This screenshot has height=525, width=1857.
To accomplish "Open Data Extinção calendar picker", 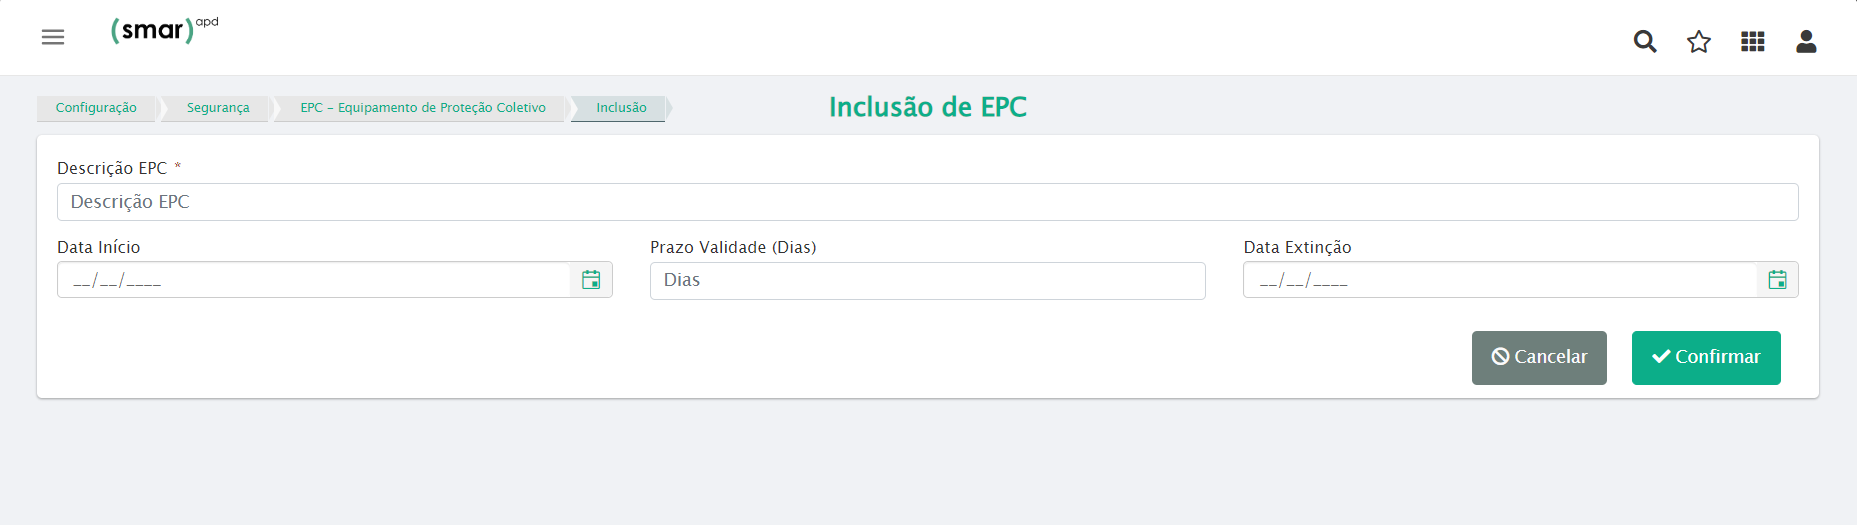I will point(1777,280).
